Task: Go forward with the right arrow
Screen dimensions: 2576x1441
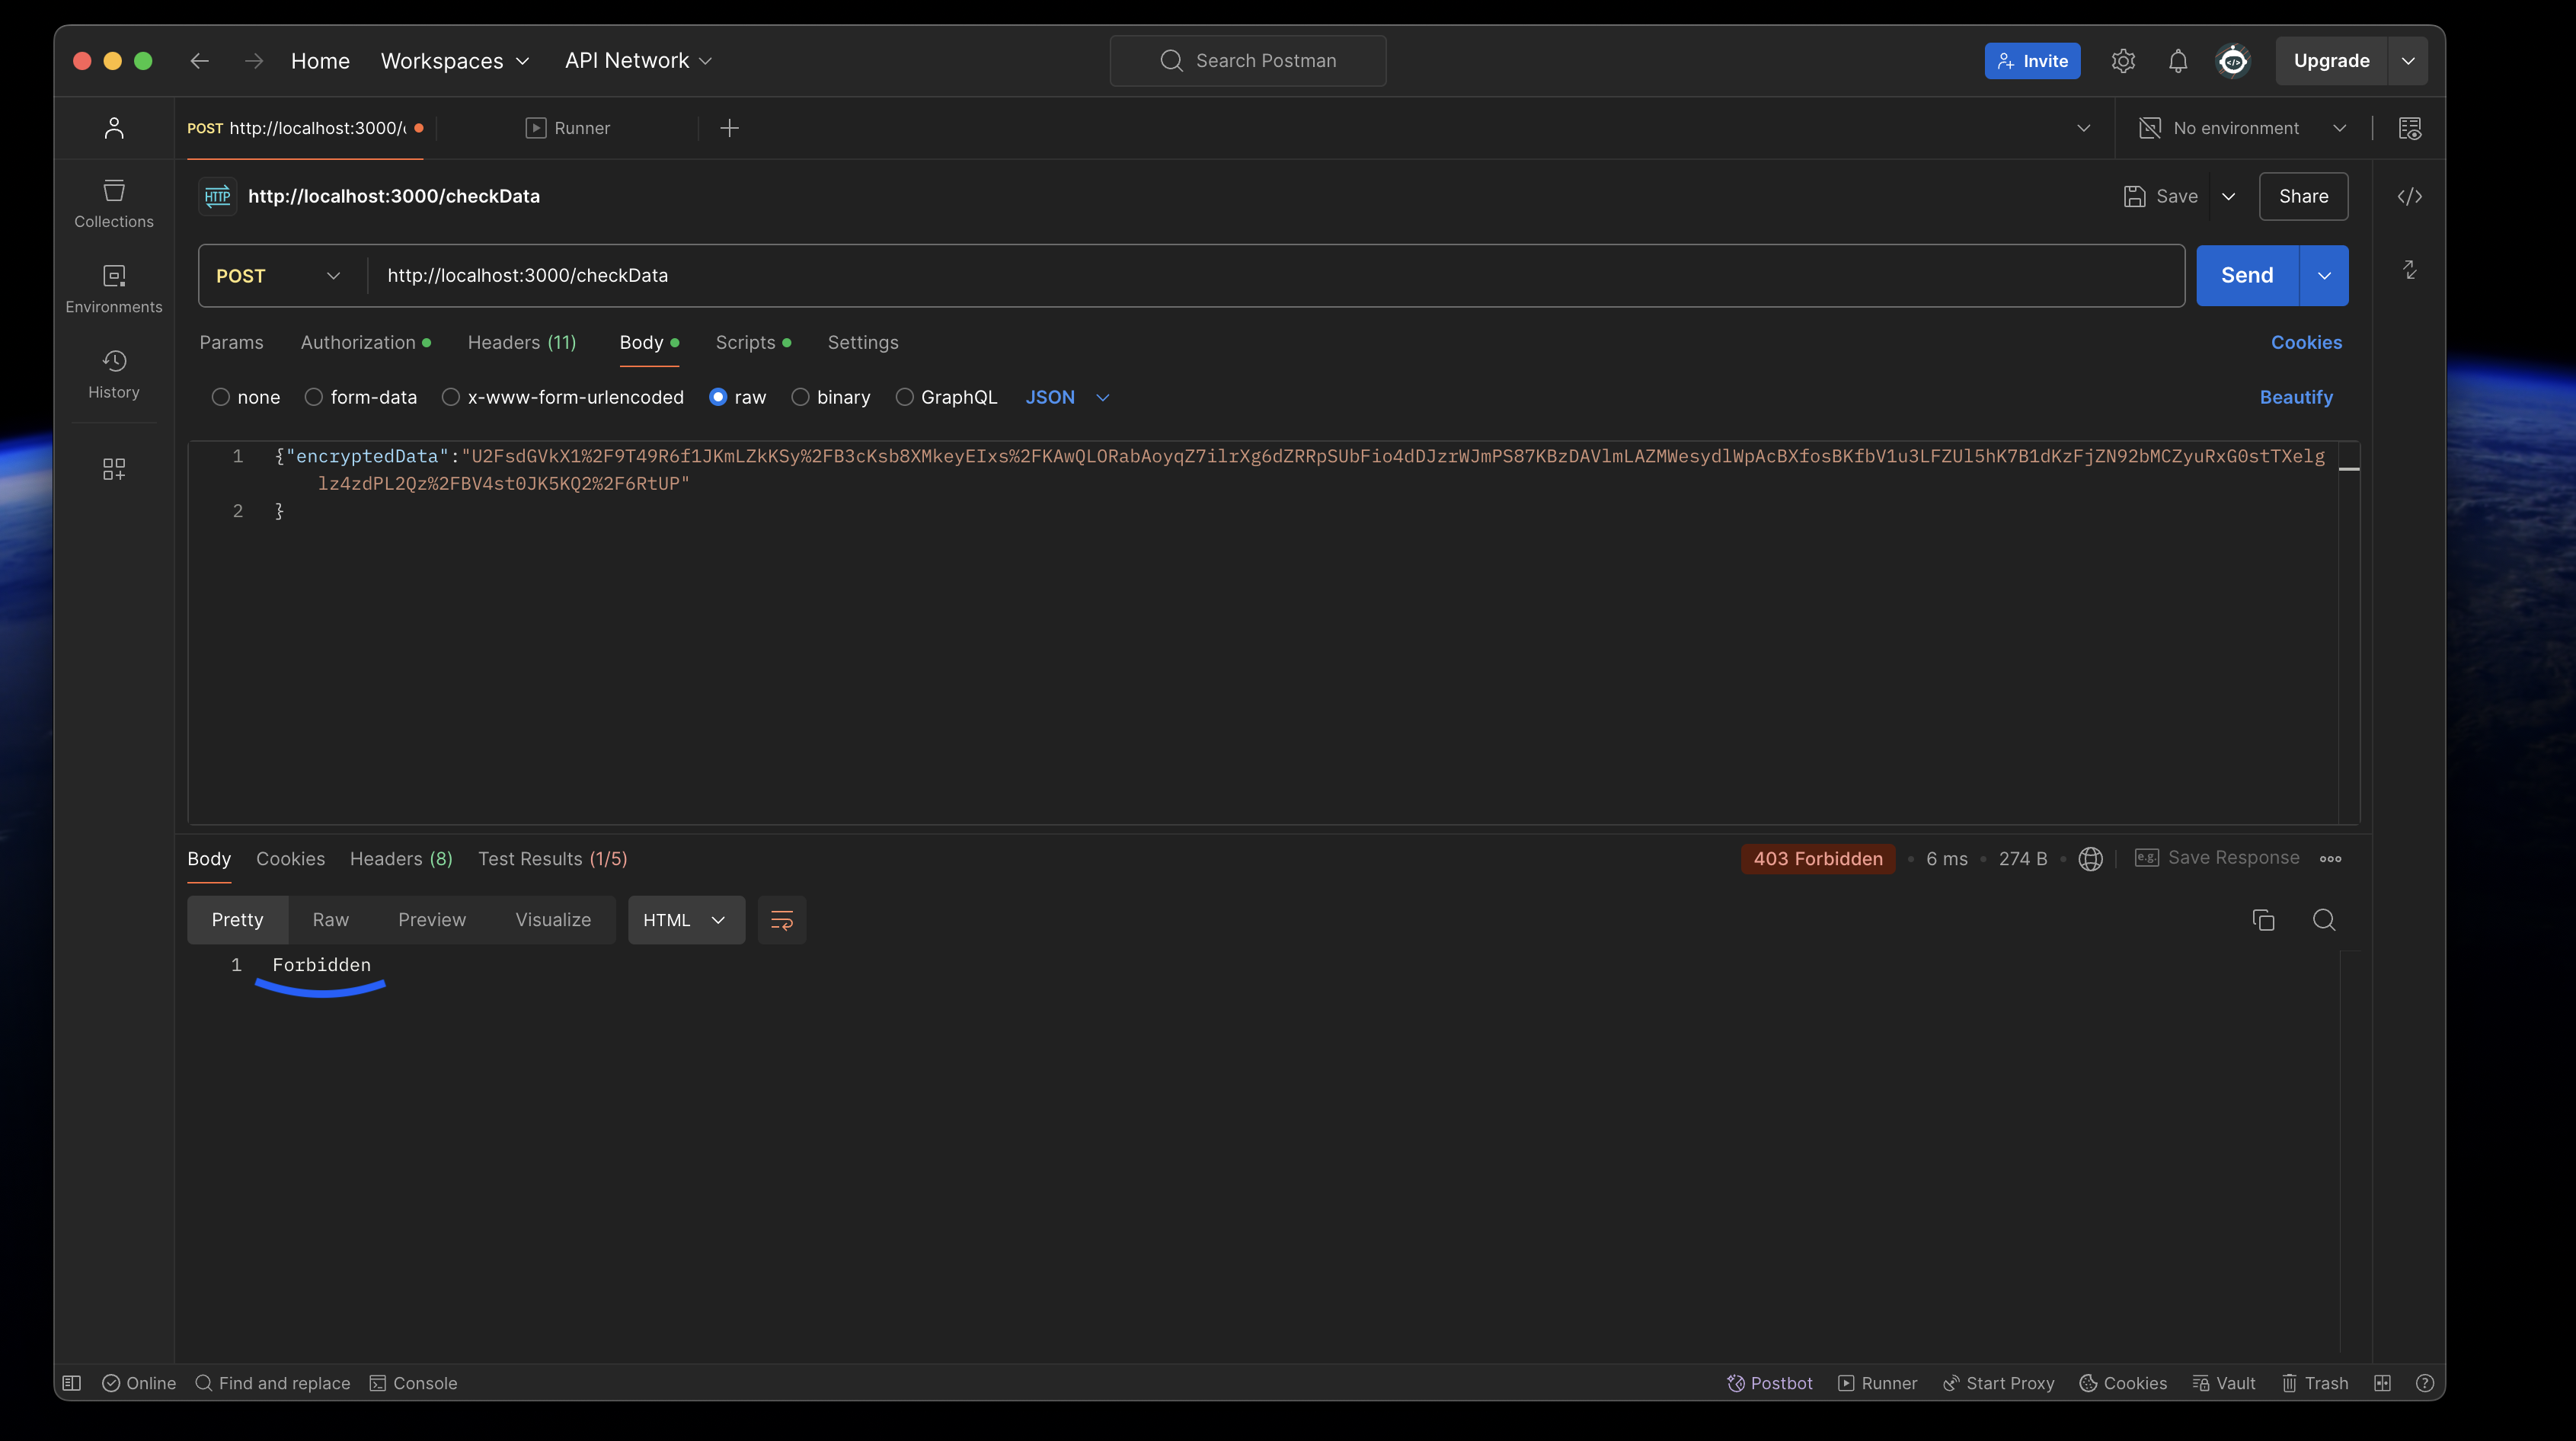Action: (254, 61)
